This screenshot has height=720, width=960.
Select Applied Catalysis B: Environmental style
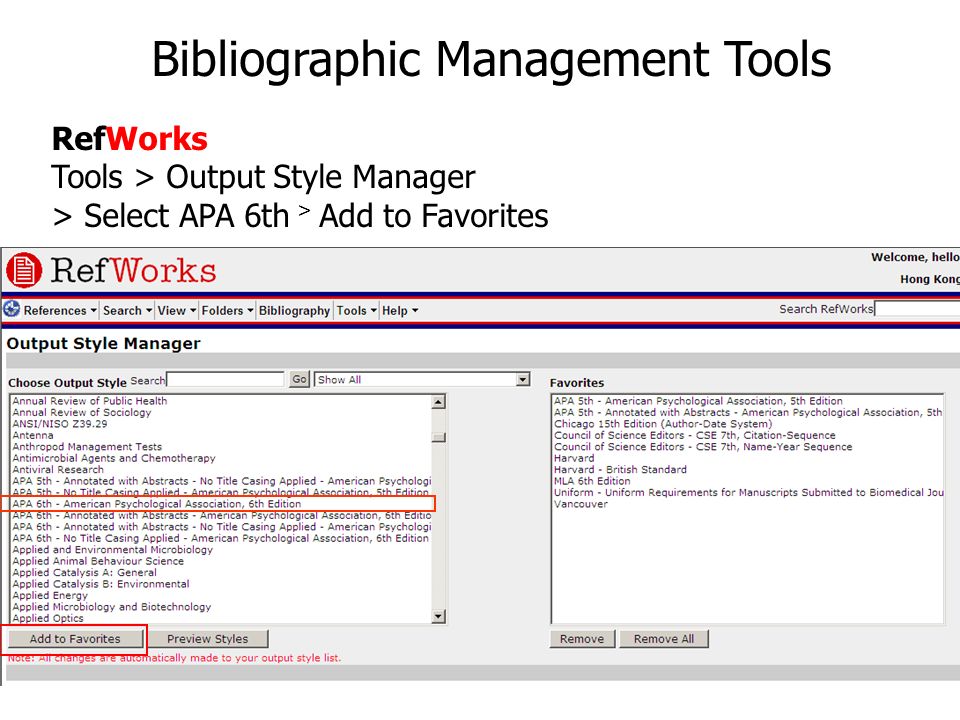(101, 584)
